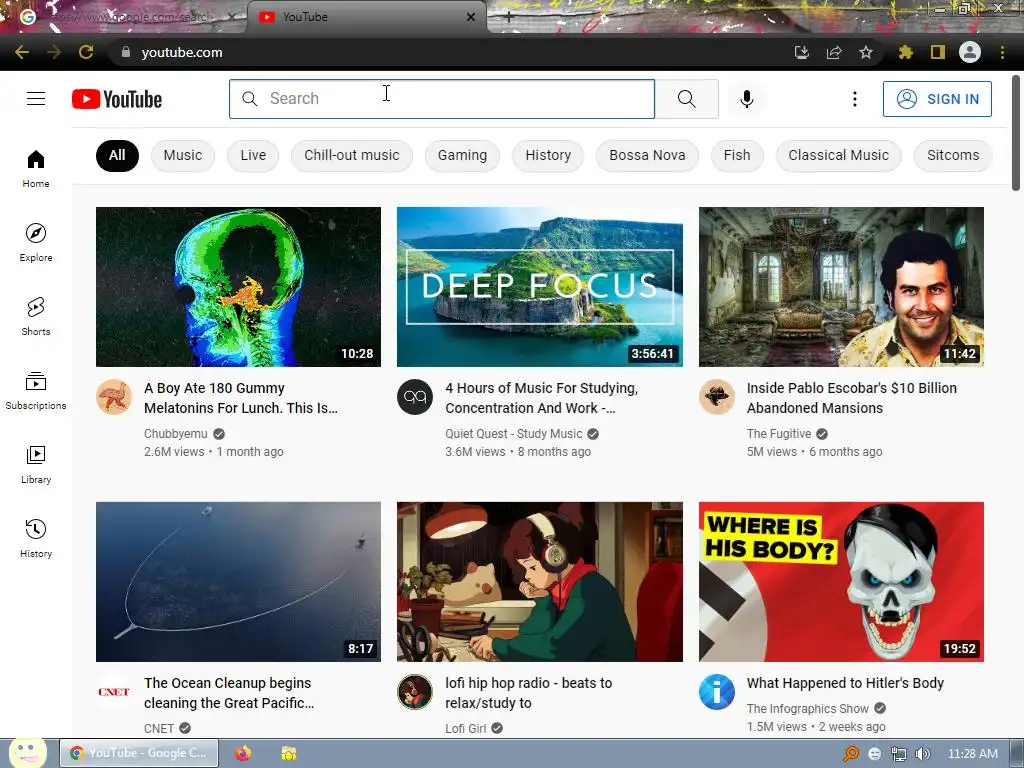
Task: Select the Music filter chip
Action: [x=183, y=155]
